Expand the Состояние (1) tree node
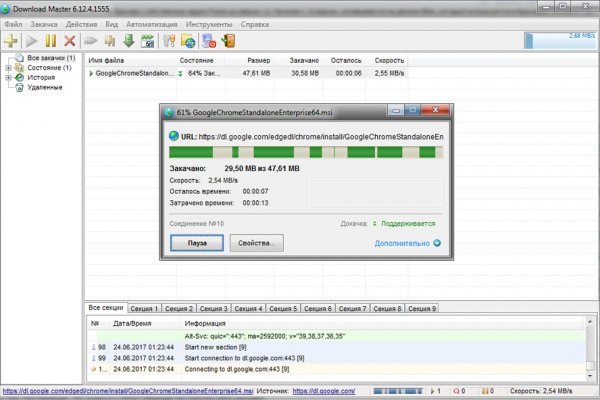Viewport: 600px width, 400px height. 8,68
